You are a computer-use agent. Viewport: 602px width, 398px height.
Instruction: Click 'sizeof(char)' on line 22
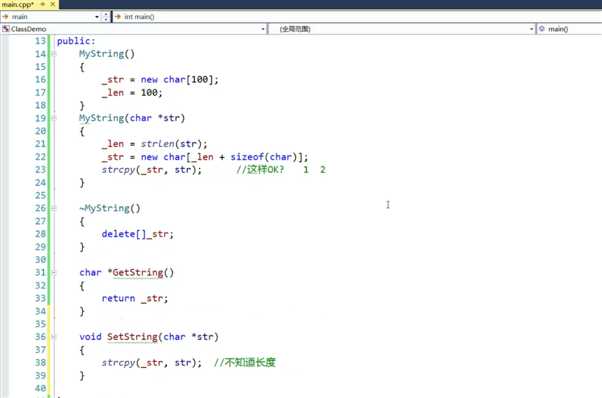264,157
